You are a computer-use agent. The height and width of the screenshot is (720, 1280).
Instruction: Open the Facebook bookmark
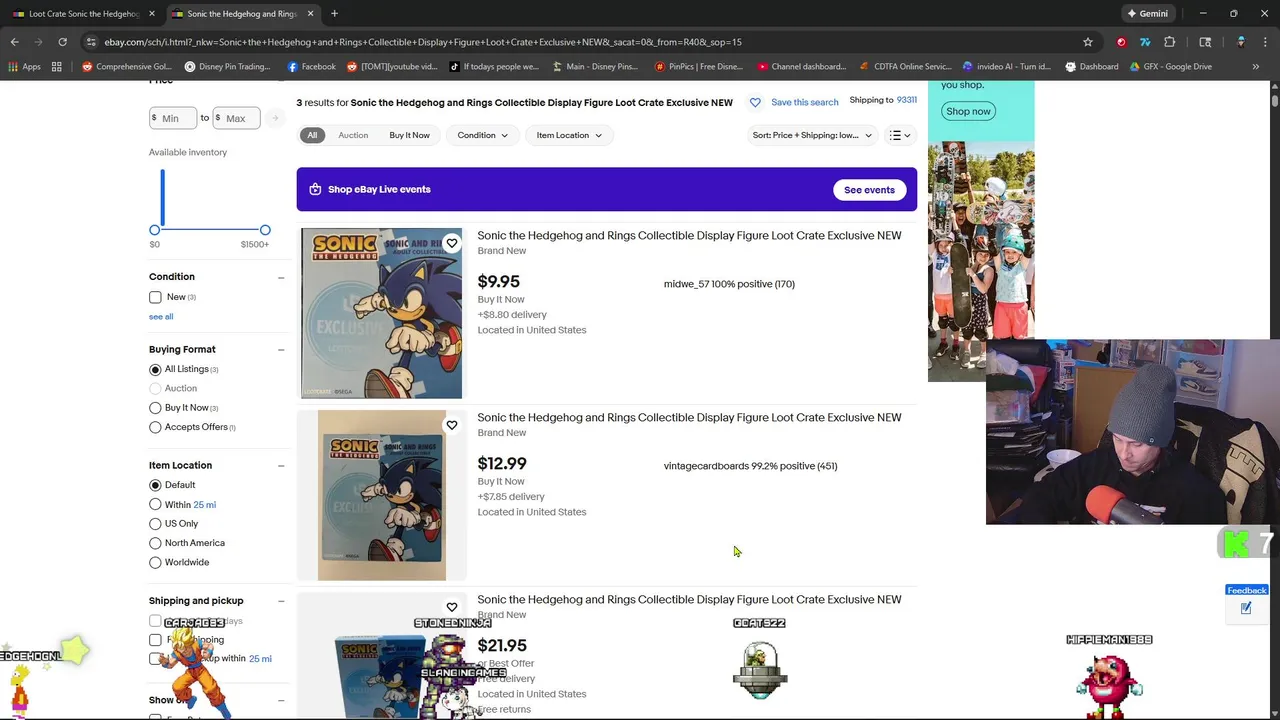(x=311, y=67)
